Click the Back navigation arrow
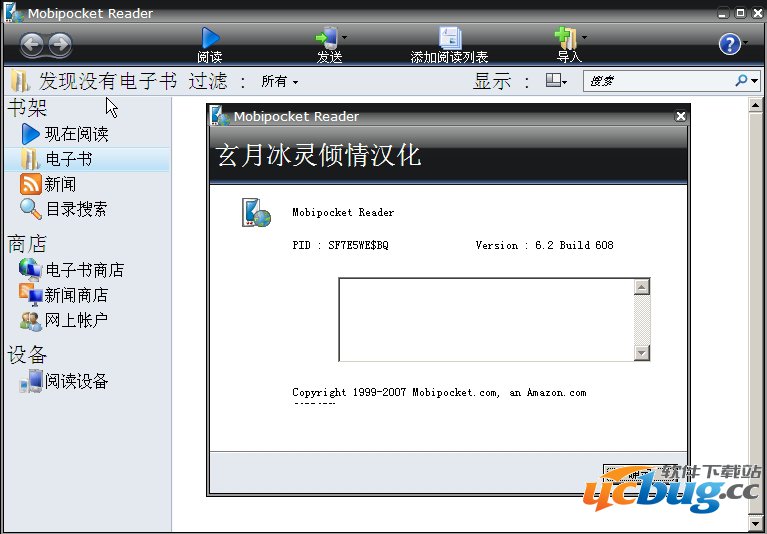The height and width of the screenshot is (534, 767). [x=32, y=44]
